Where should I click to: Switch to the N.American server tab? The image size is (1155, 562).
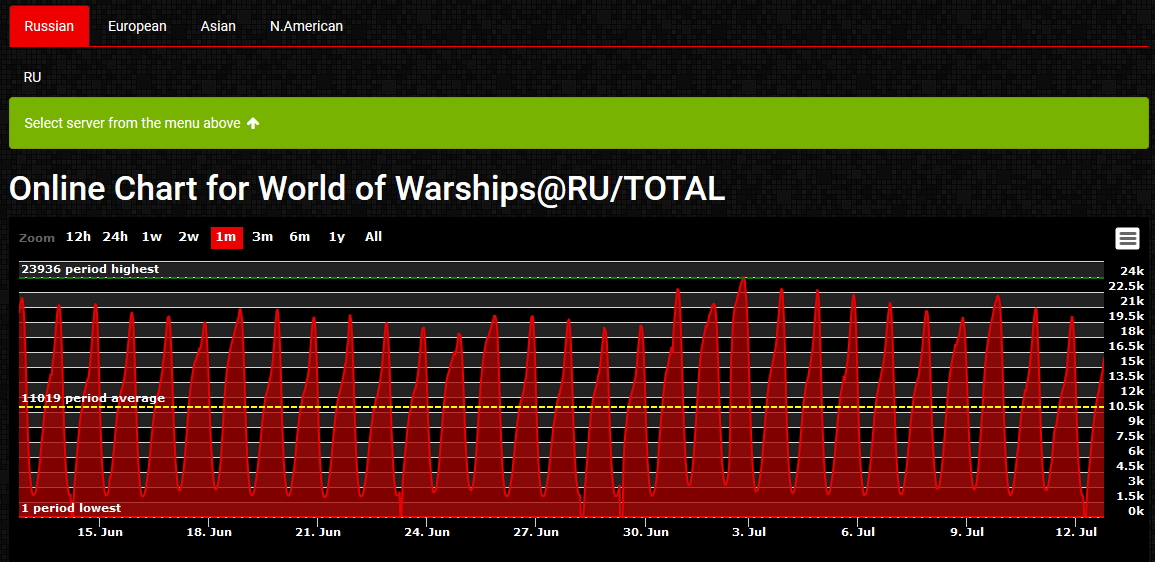point(306,26)
